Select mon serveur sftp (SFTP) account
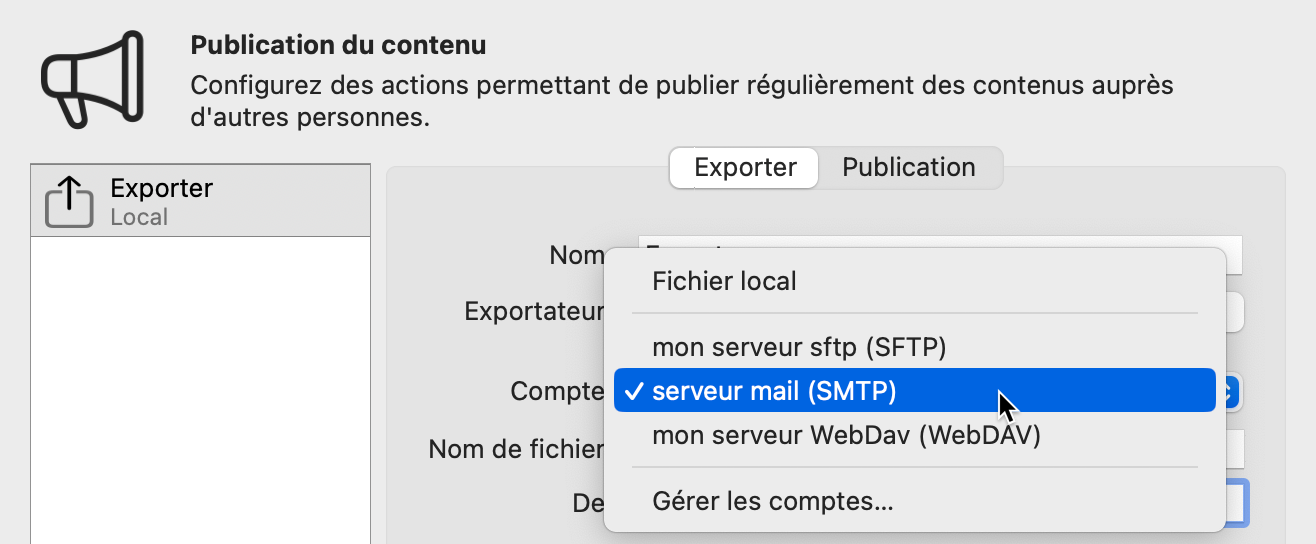 click(798, 347)
